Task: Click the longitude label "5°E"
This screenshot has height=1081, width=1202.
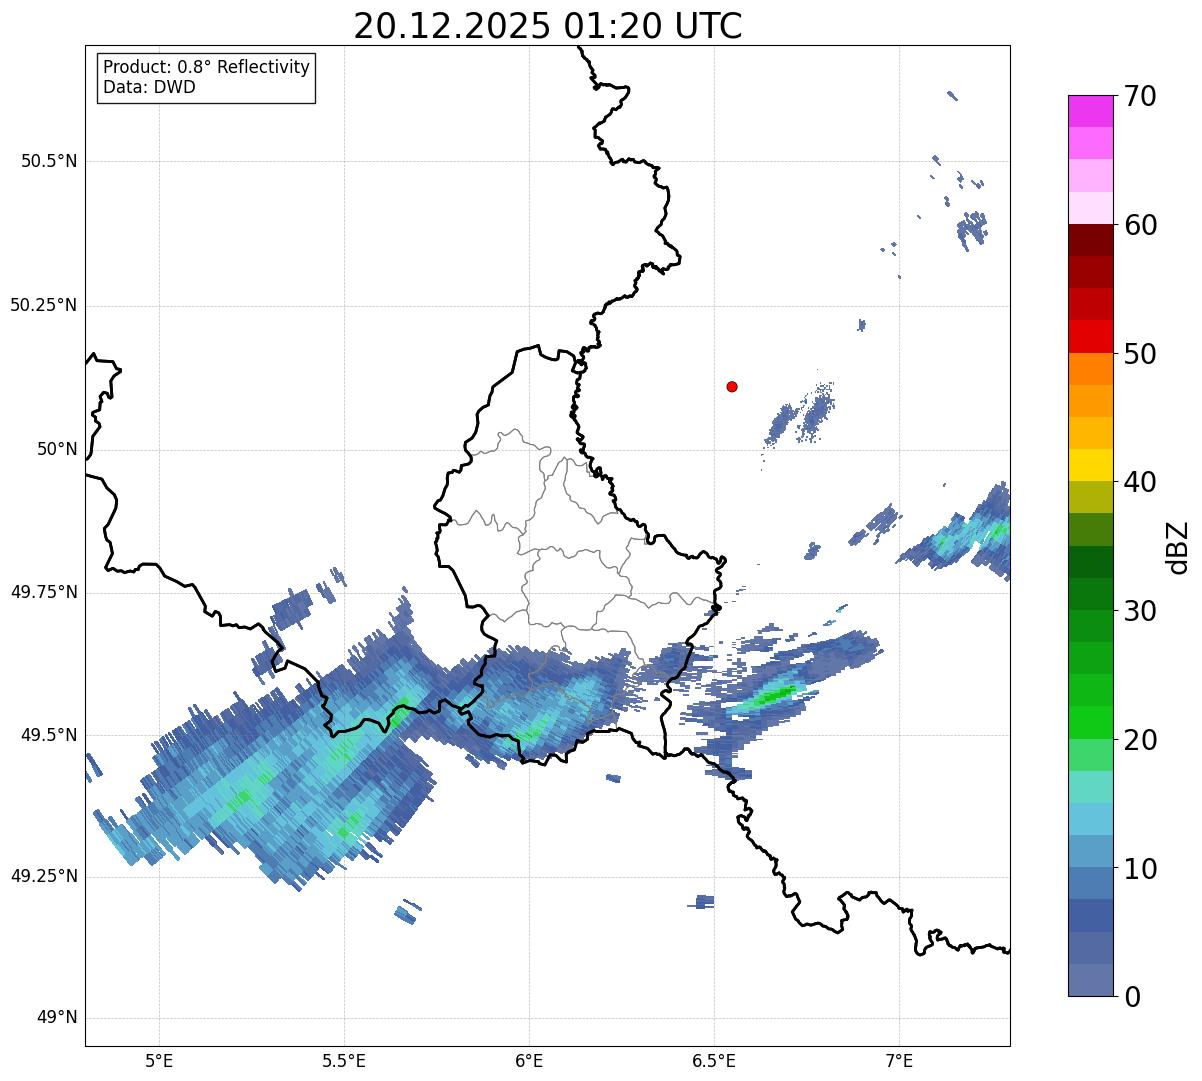Action: tap(159, 1061)
